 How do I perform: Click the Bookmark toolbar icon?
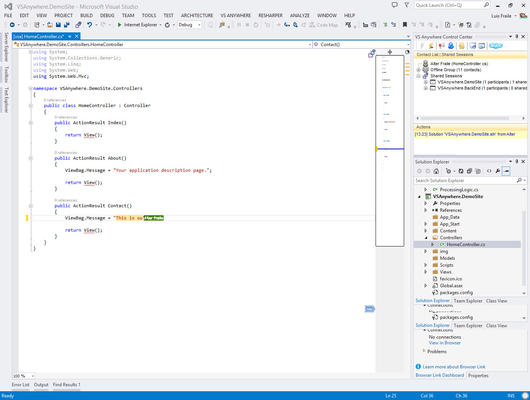(405, 25)
